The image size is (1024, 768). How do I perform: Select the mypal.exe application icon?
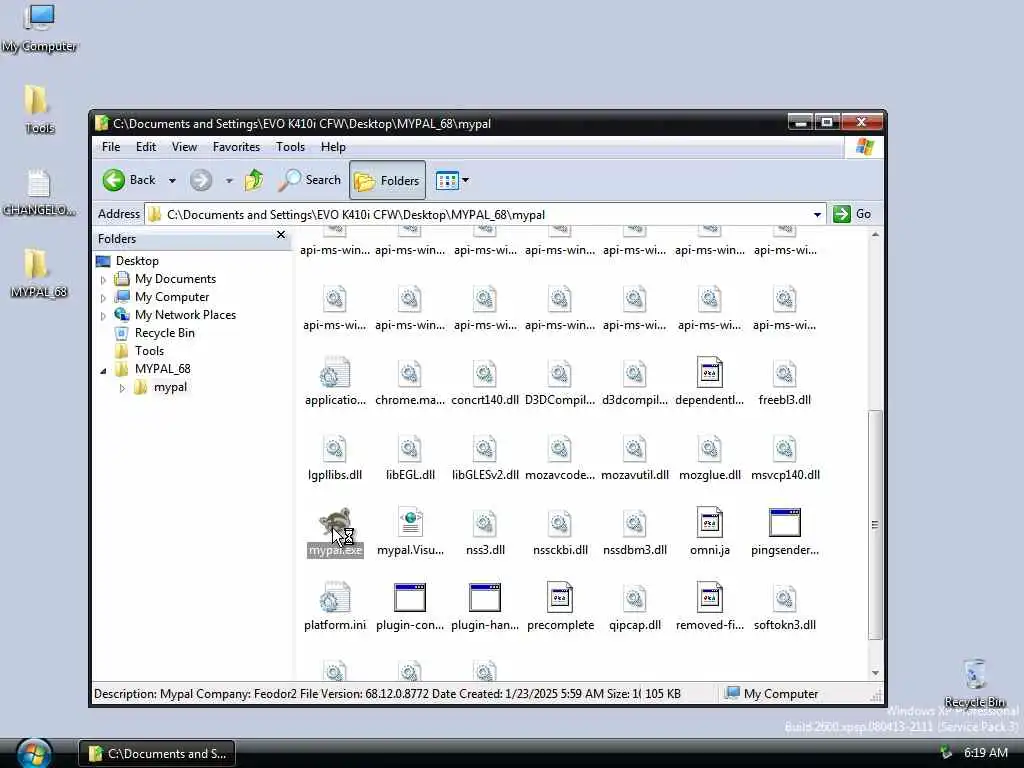pos(335,523)
